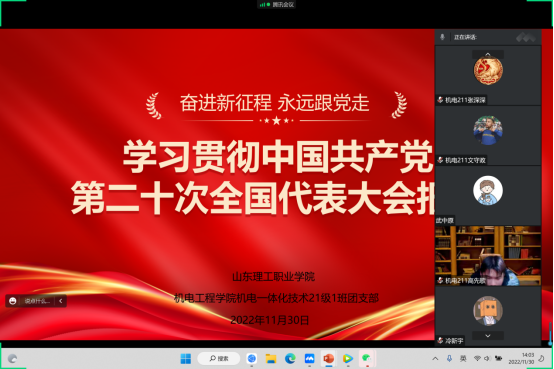This screenshot has width=554, height=369.
Task: Click the muted mic icon beside 冷新宇
Action: point(440,340)
